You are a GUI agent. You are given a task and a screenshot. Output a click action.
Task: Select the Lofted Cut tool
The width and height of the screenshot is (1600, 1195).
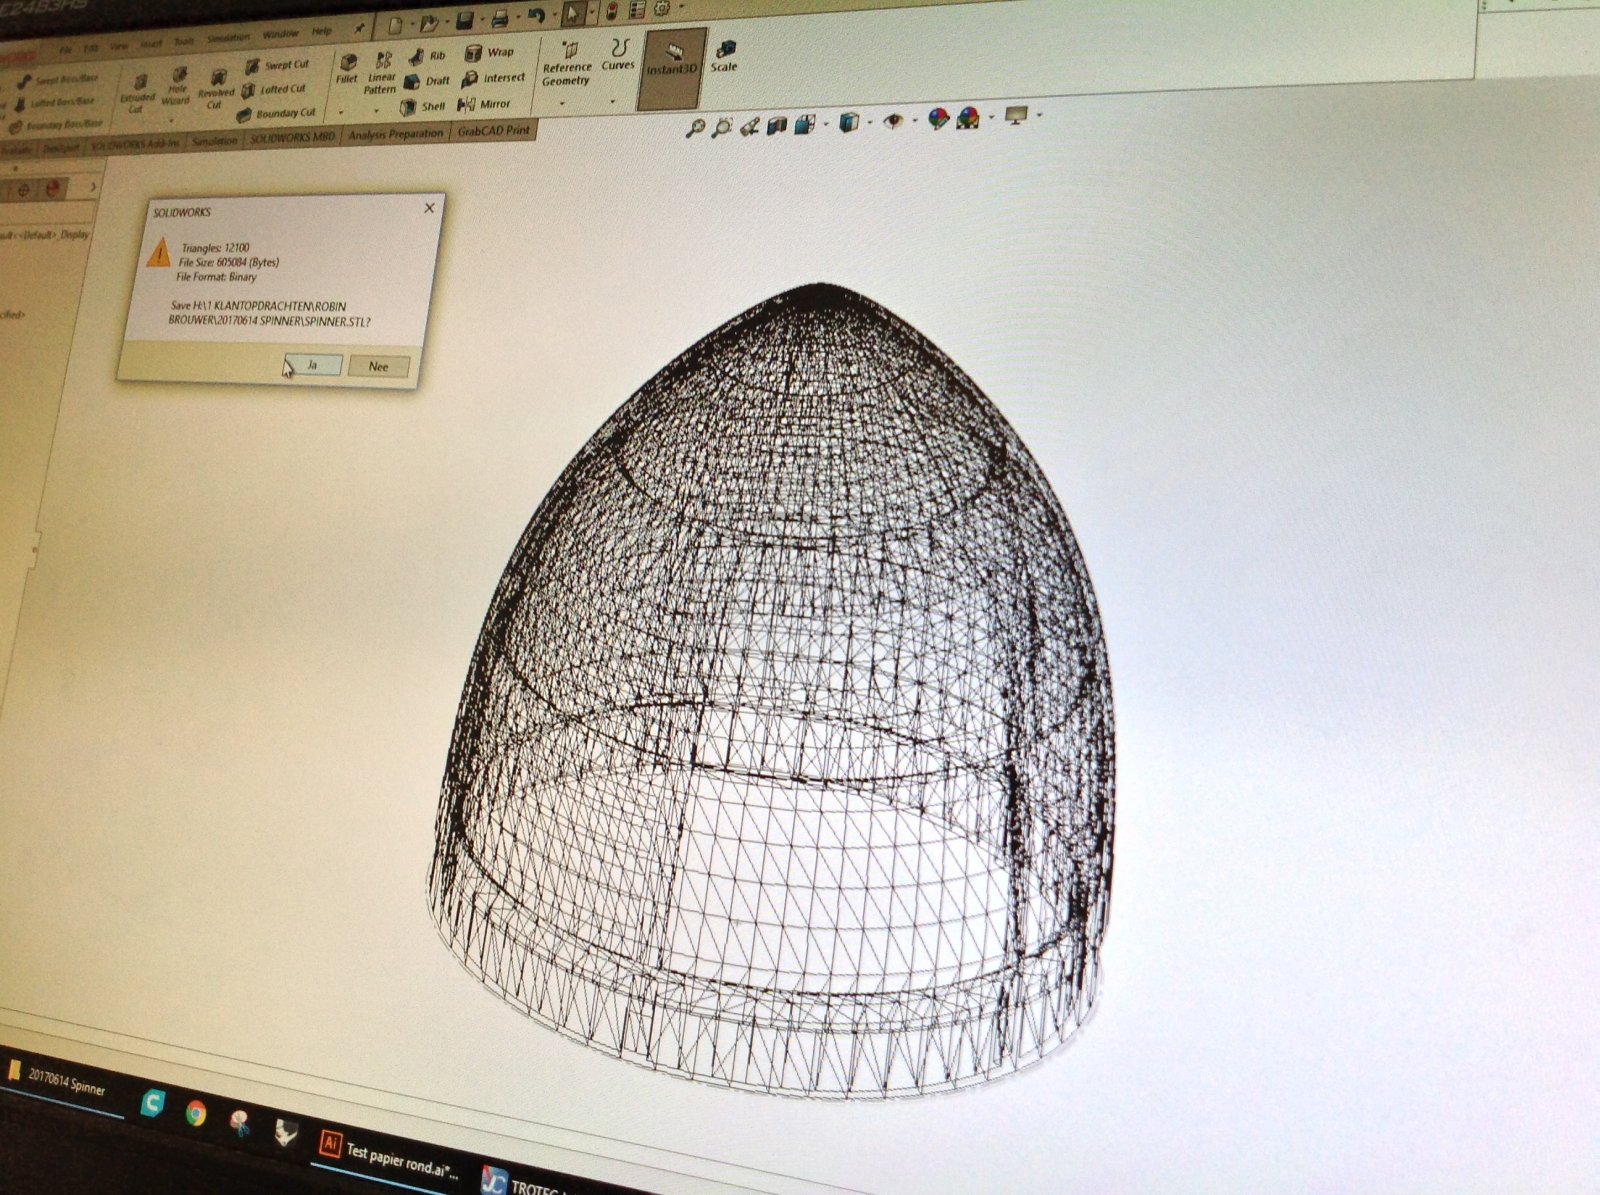pos(274,90)
